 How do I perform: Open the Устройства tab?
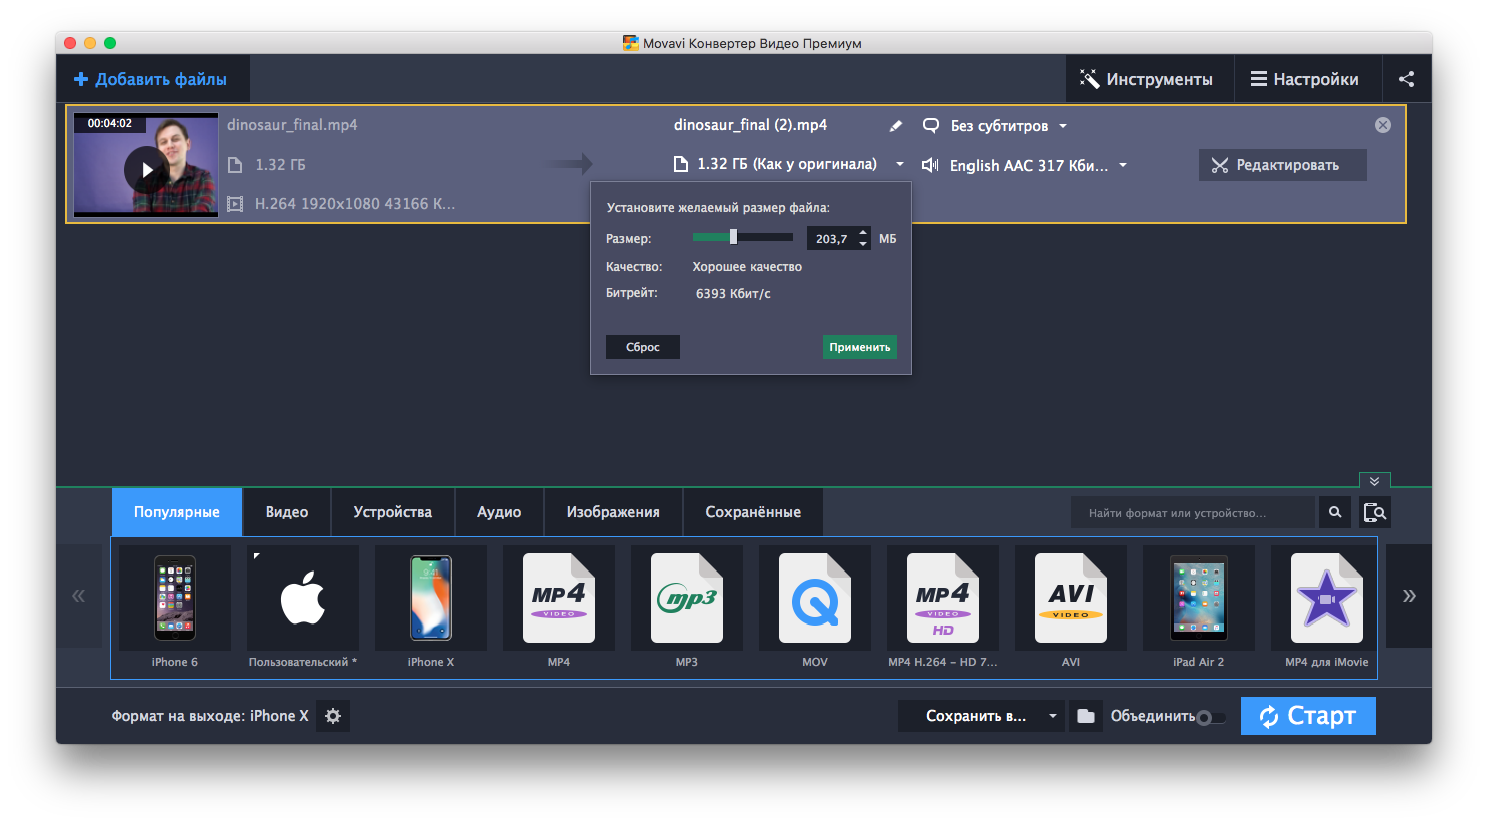tap(393, 512)
